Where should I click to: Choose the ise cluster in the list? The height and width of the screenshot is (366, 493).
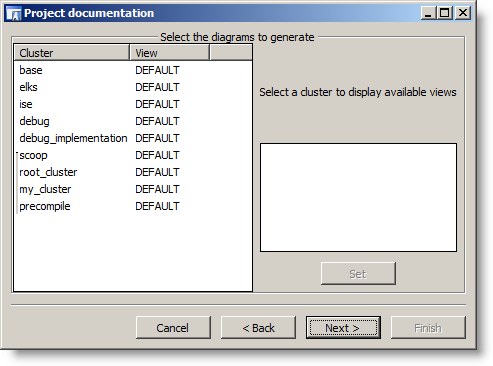(133, 104)
